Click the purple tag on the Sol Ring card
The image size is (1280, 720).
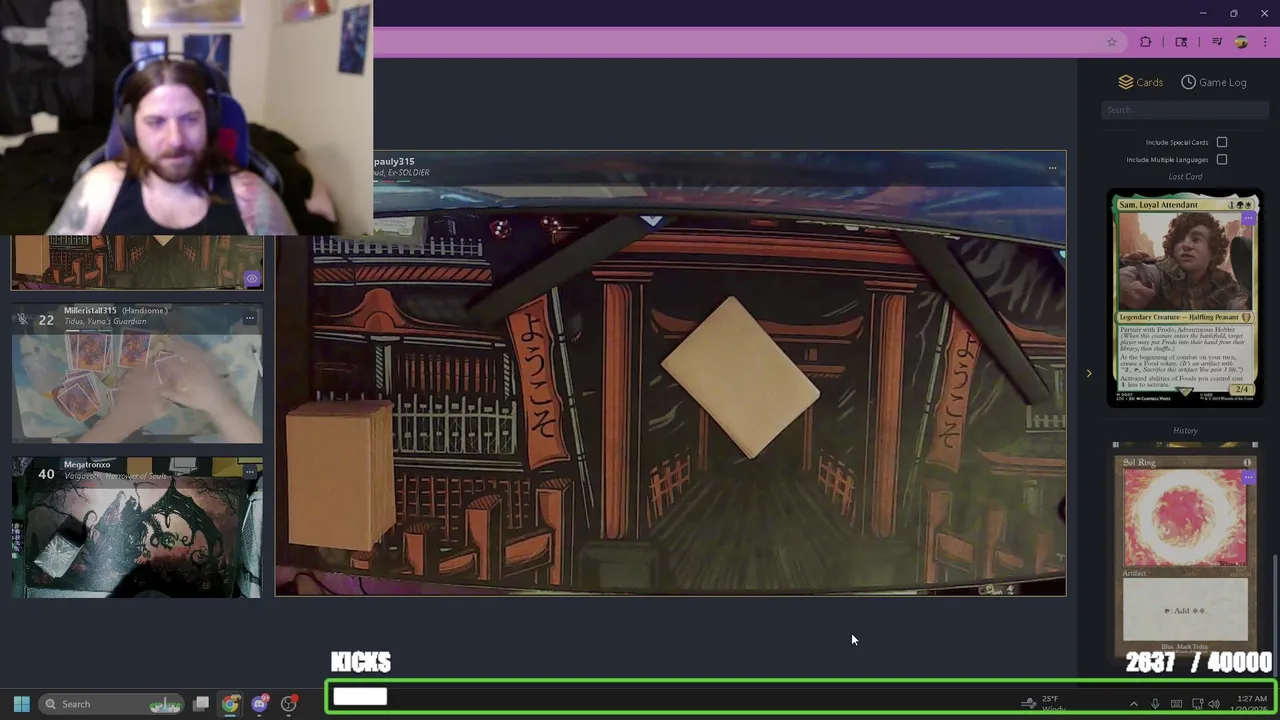click(1248, 478)
